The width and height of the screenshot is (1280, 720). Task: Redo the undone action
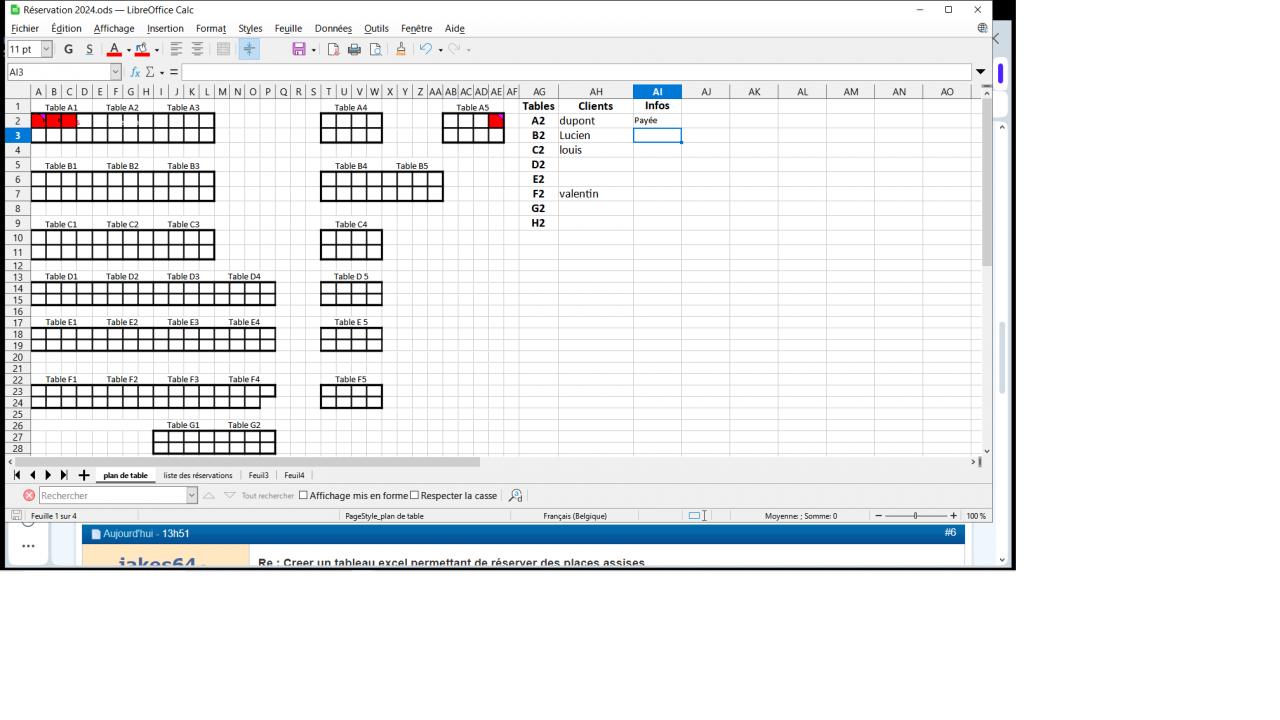(x=454, y=49)
